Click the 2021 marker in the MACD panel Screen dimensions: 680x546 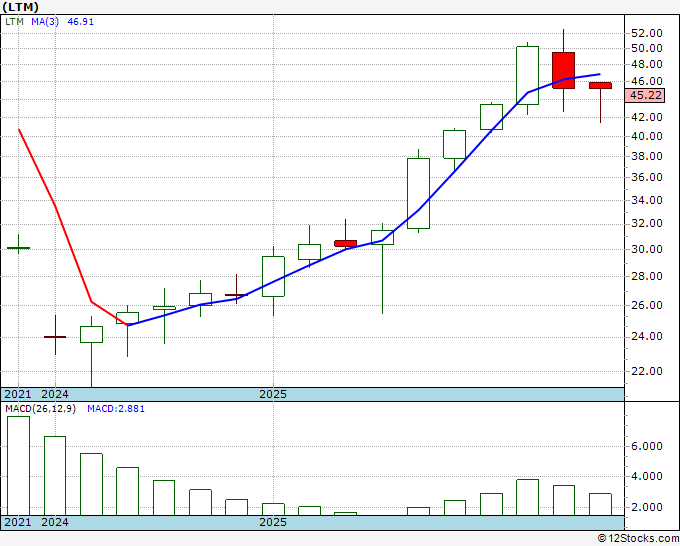point(19,522)
